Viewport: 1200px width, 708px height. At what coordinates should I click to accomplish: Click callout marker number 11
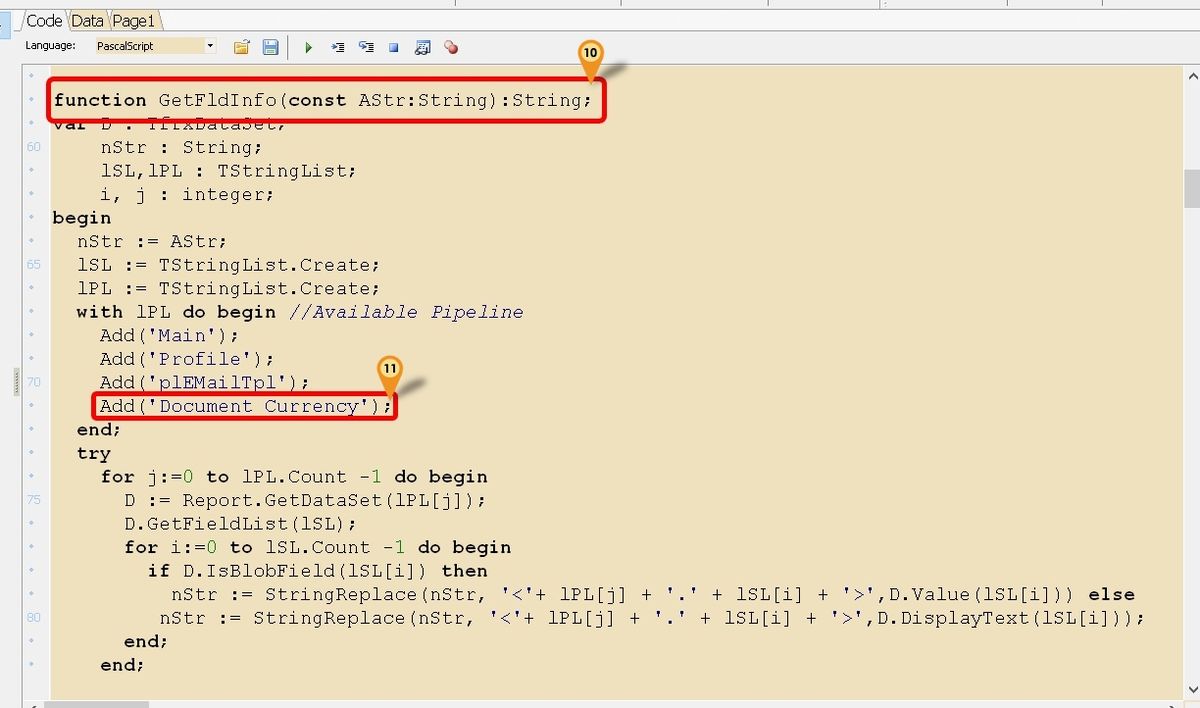click(x=391, y=369)
